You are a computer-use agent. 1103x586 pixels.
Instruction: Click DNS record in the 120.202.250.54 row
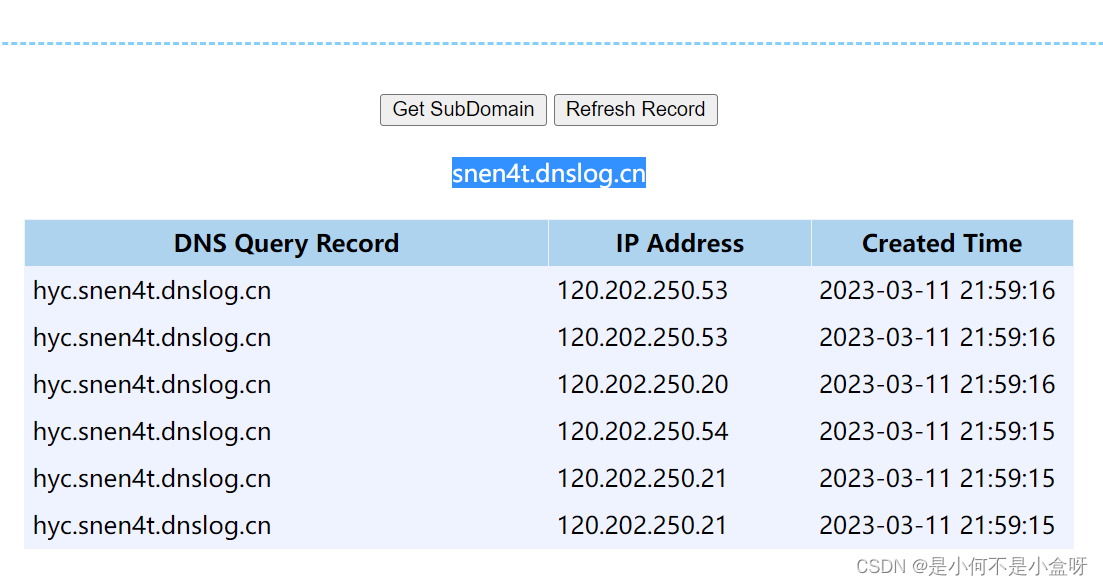pyautogui.click(x=152, y=432)
